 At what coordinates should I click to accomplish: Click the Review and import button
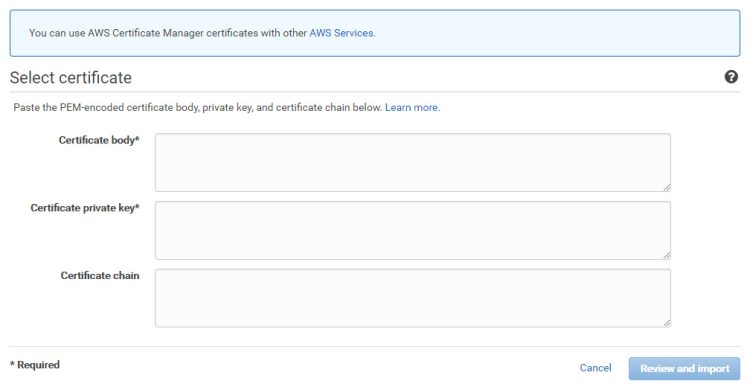click(684, 369)
